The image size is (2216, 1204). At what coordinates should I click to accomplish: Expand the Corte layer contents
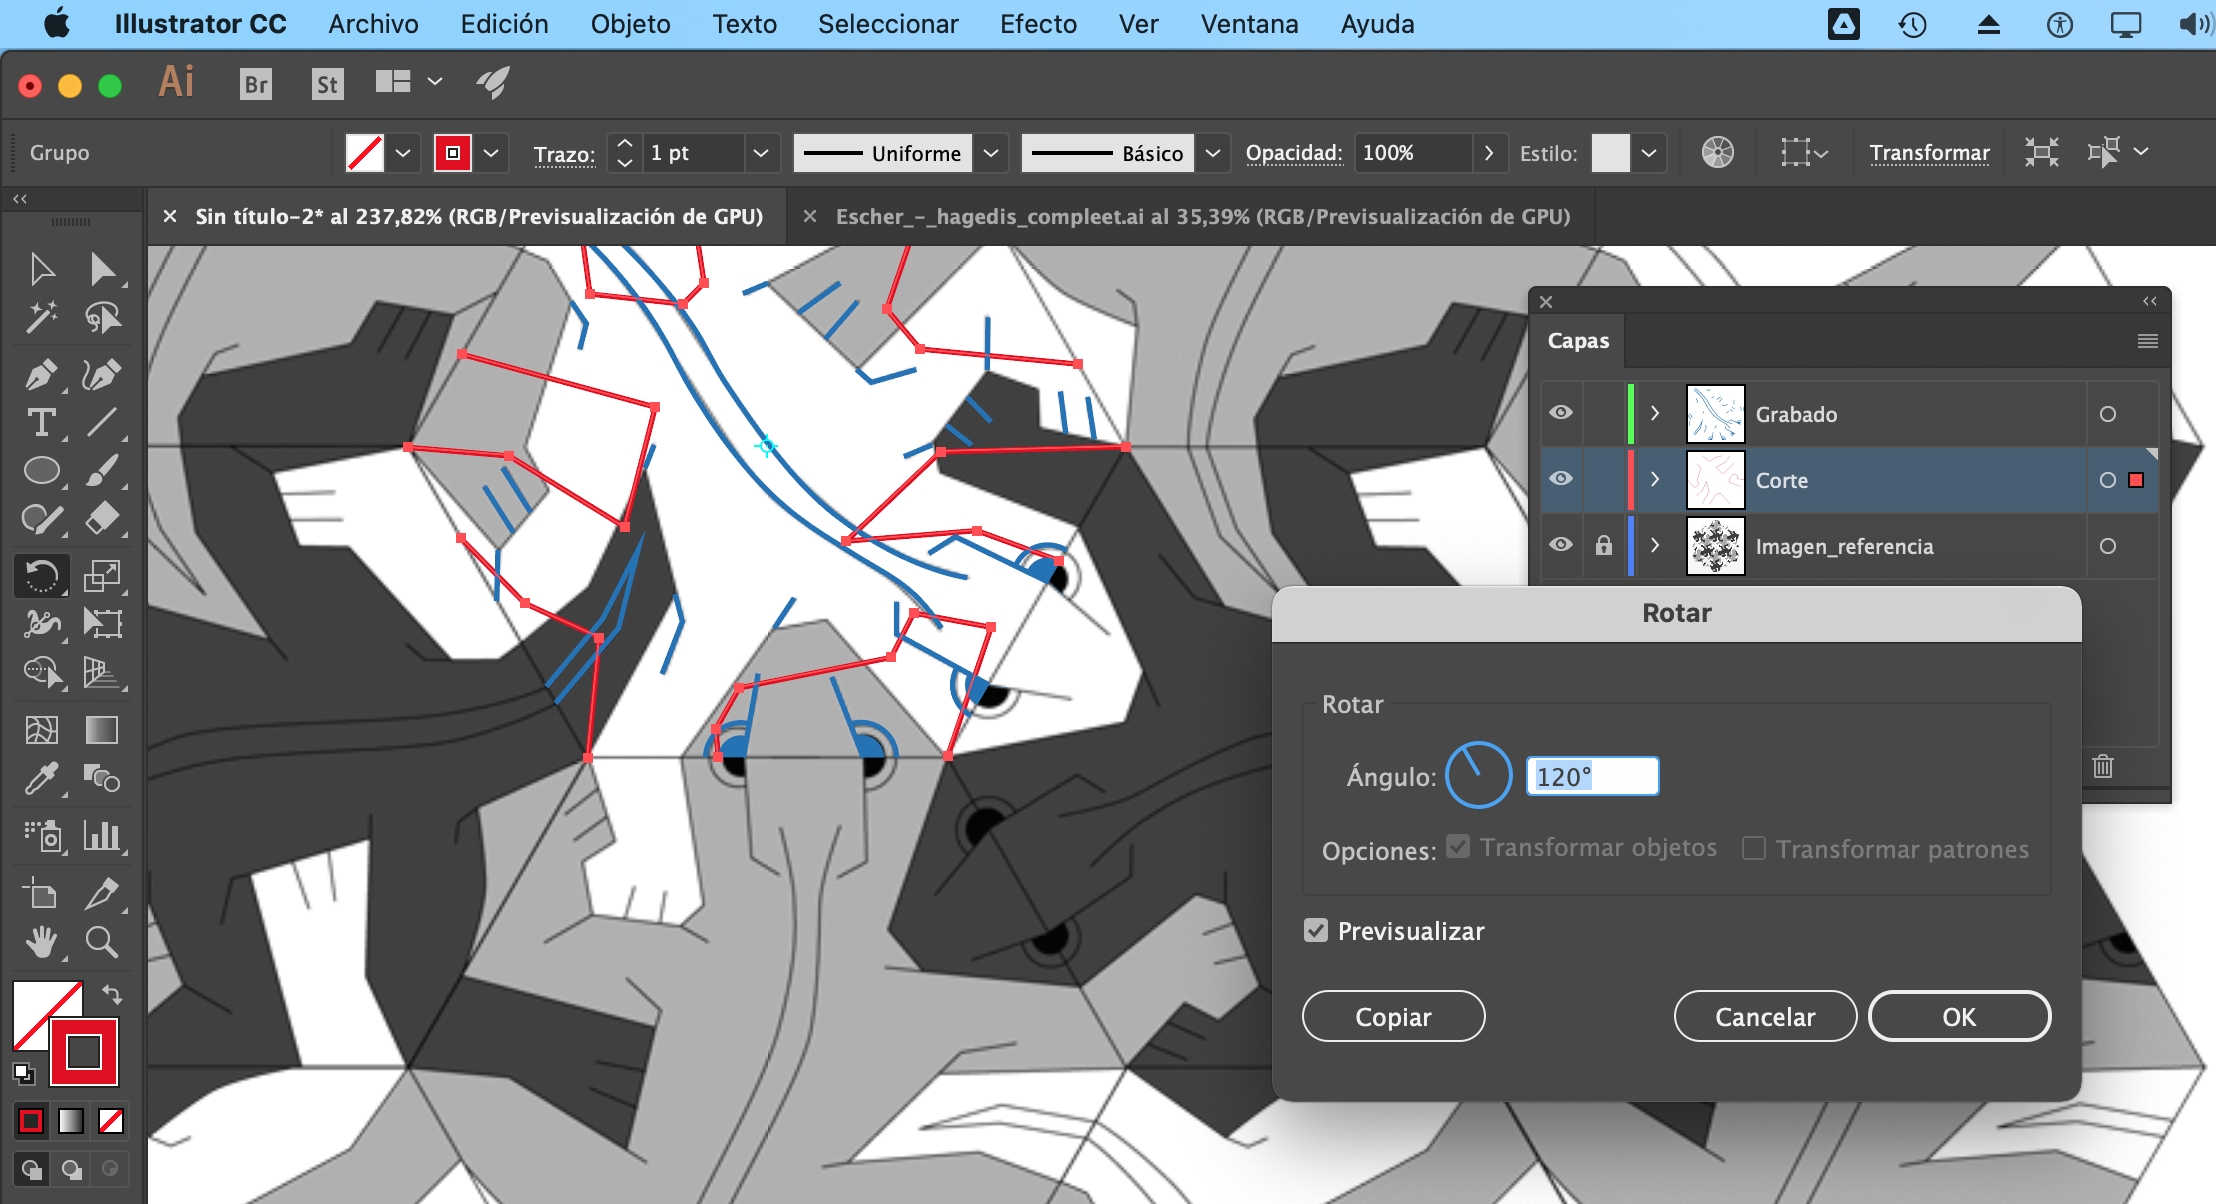click(1655, 479)
